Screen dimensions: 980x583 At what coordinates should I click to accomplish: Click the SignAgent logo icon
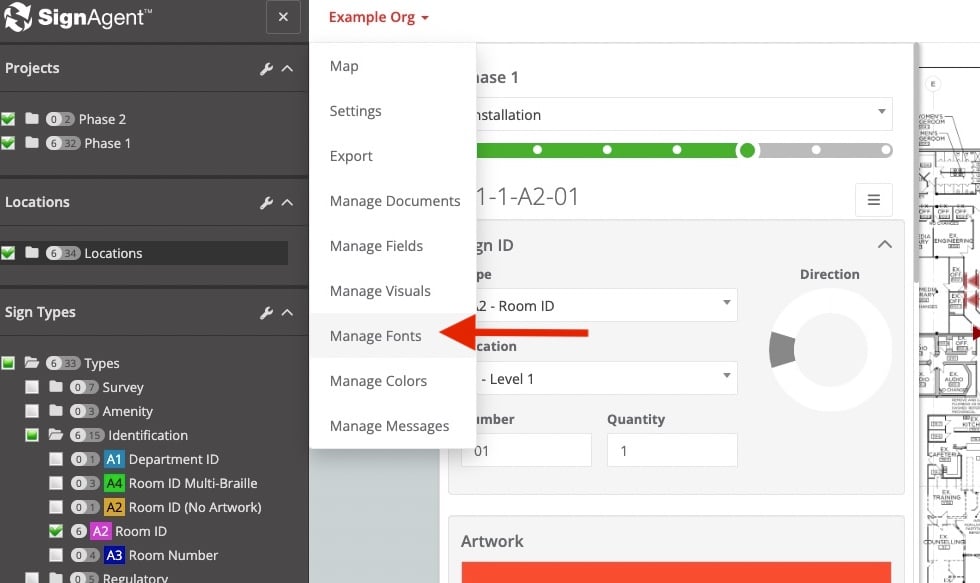click(18, 18)
